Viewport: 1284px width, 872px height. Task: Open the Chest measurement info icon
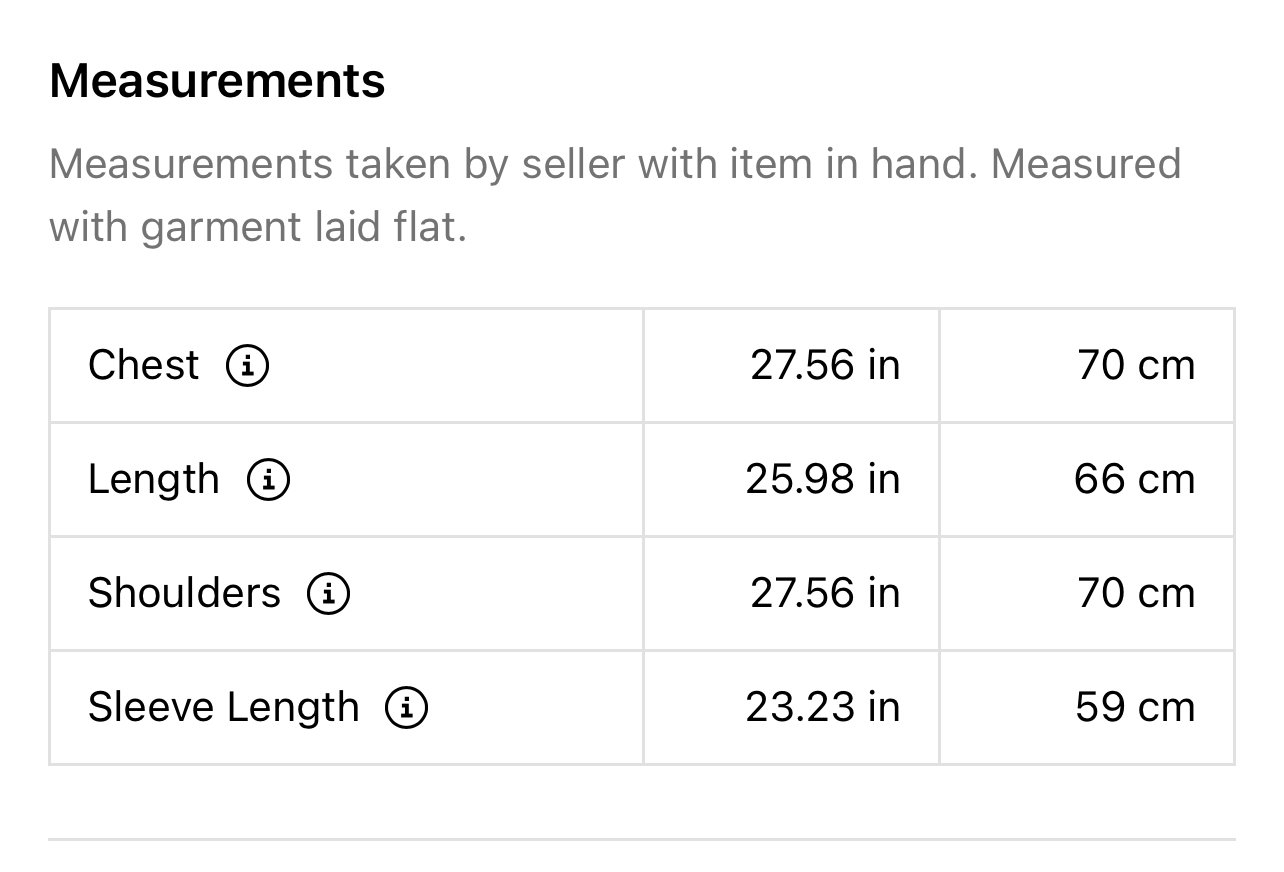(247, 366)
